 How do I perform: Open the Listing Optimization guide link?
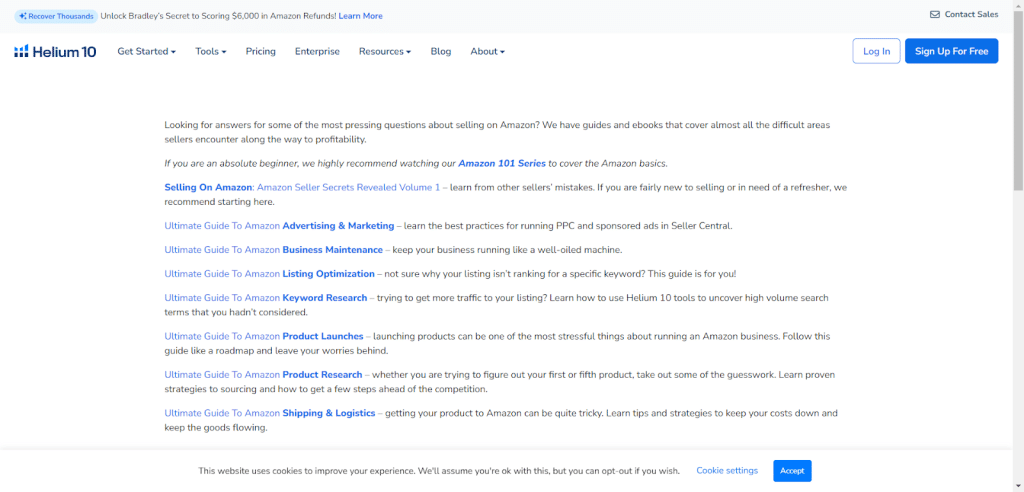click(x=270, y=274)
